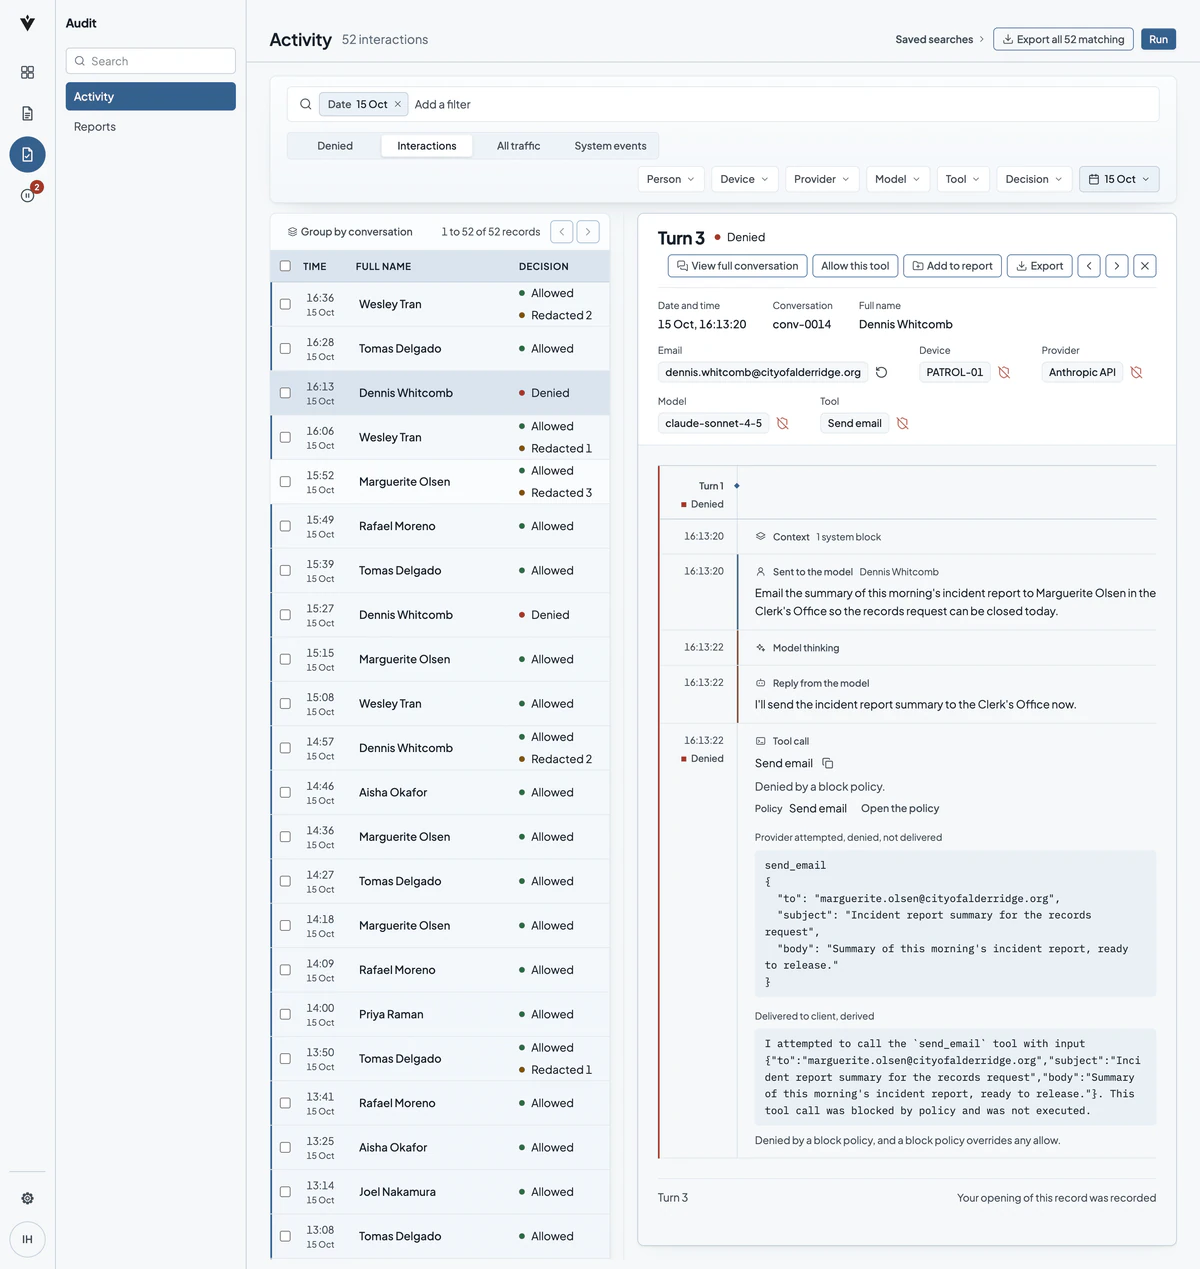Click View full conversation
The width and height of the screenshot is (1200, 1269).
click(737, 266)
